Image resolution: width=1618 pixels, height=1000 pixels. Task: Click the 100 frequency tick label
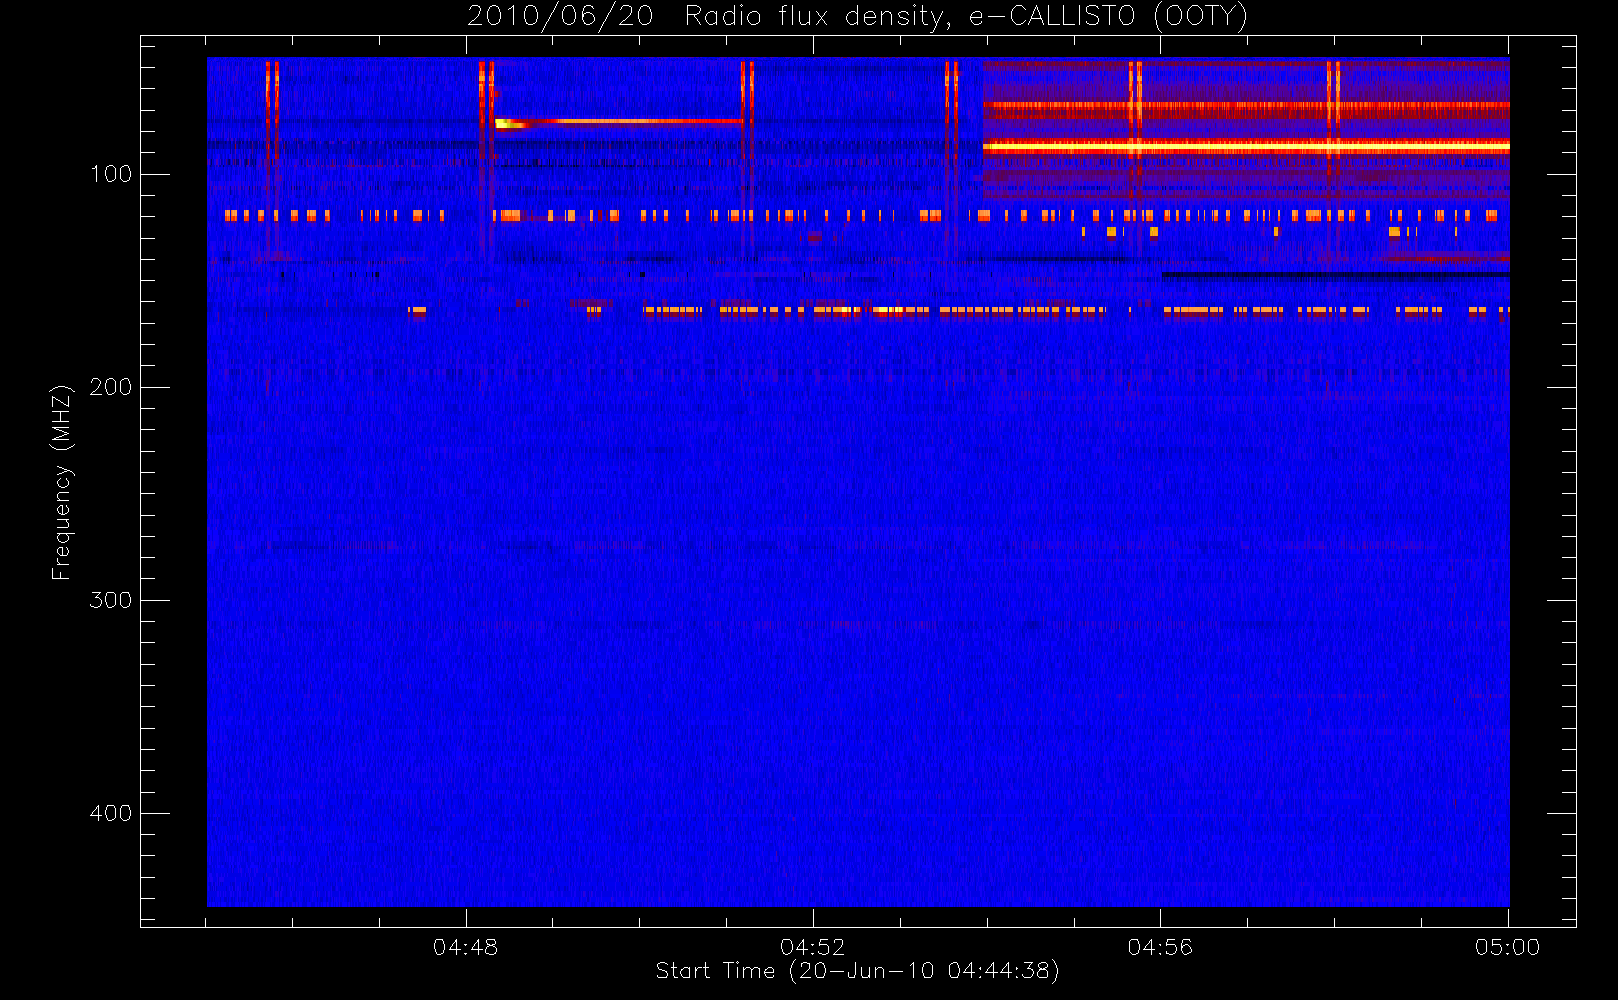tap(110, 174)
